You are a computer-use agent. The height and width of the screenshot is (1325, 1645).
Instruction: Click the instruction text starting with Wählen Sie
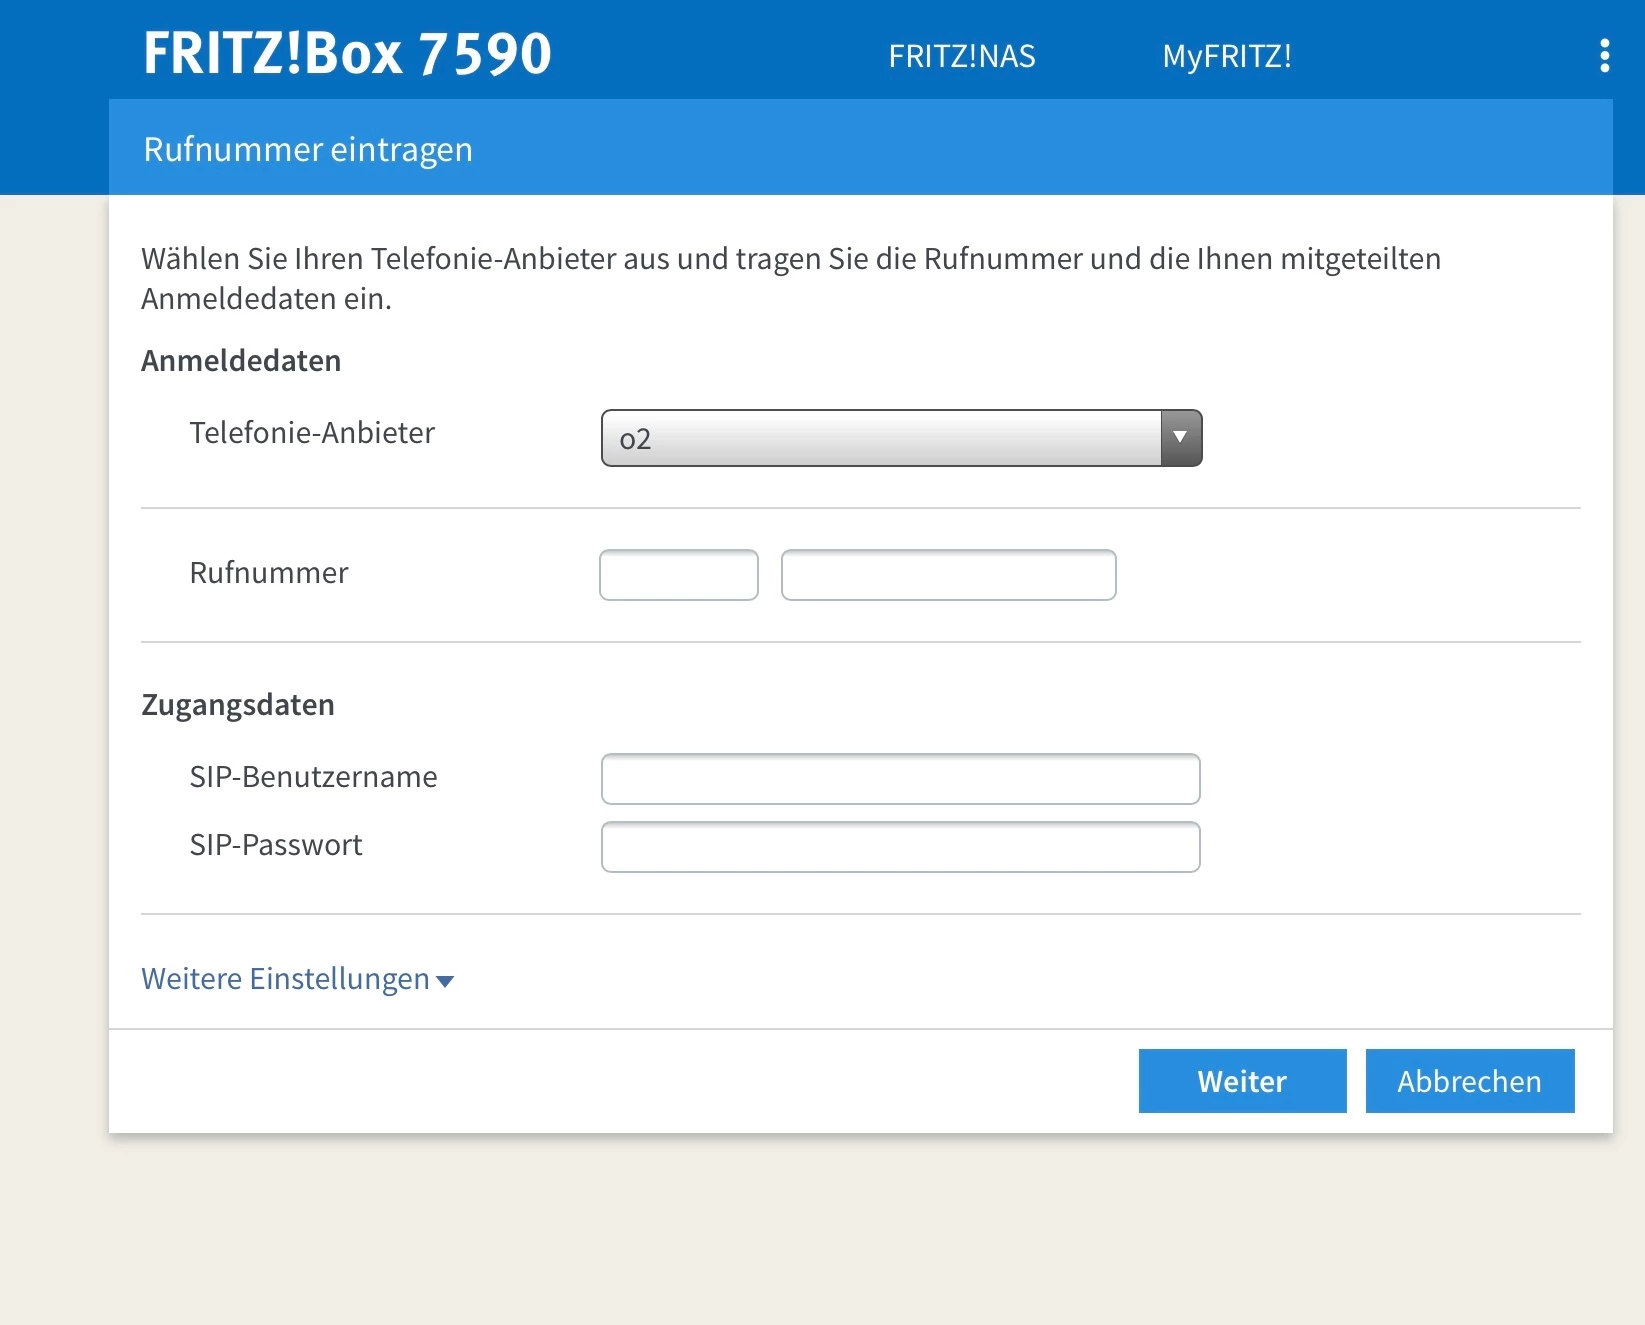791,279
